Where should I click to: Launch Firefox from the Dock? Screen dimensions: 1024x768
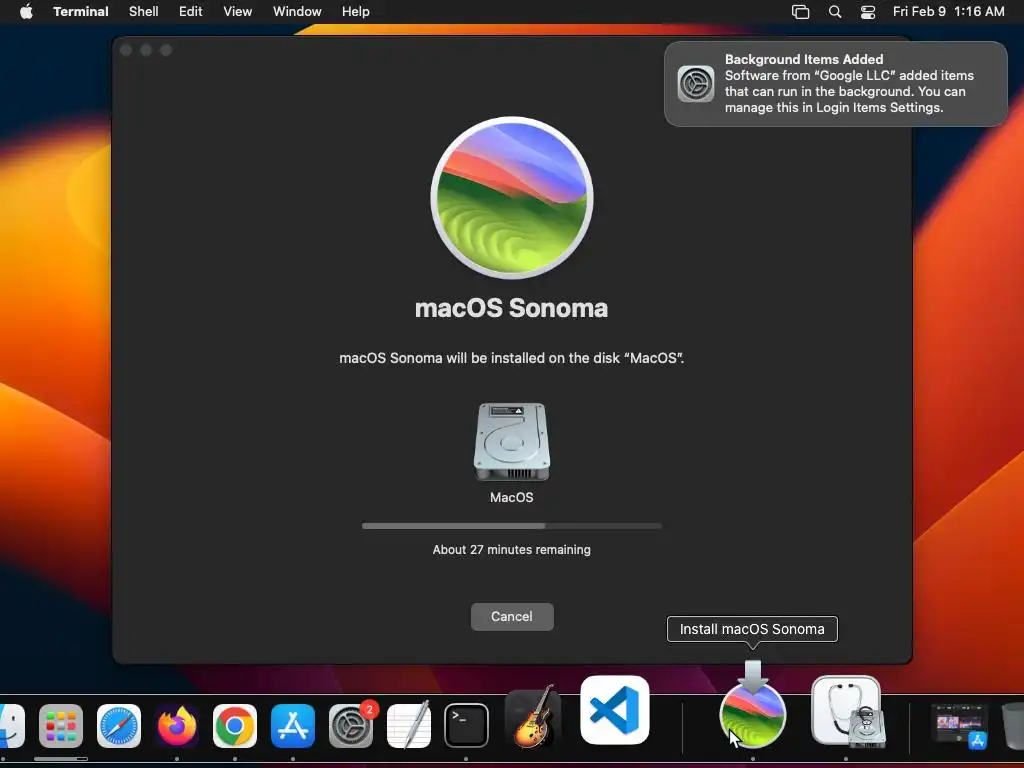coord(177,726)
